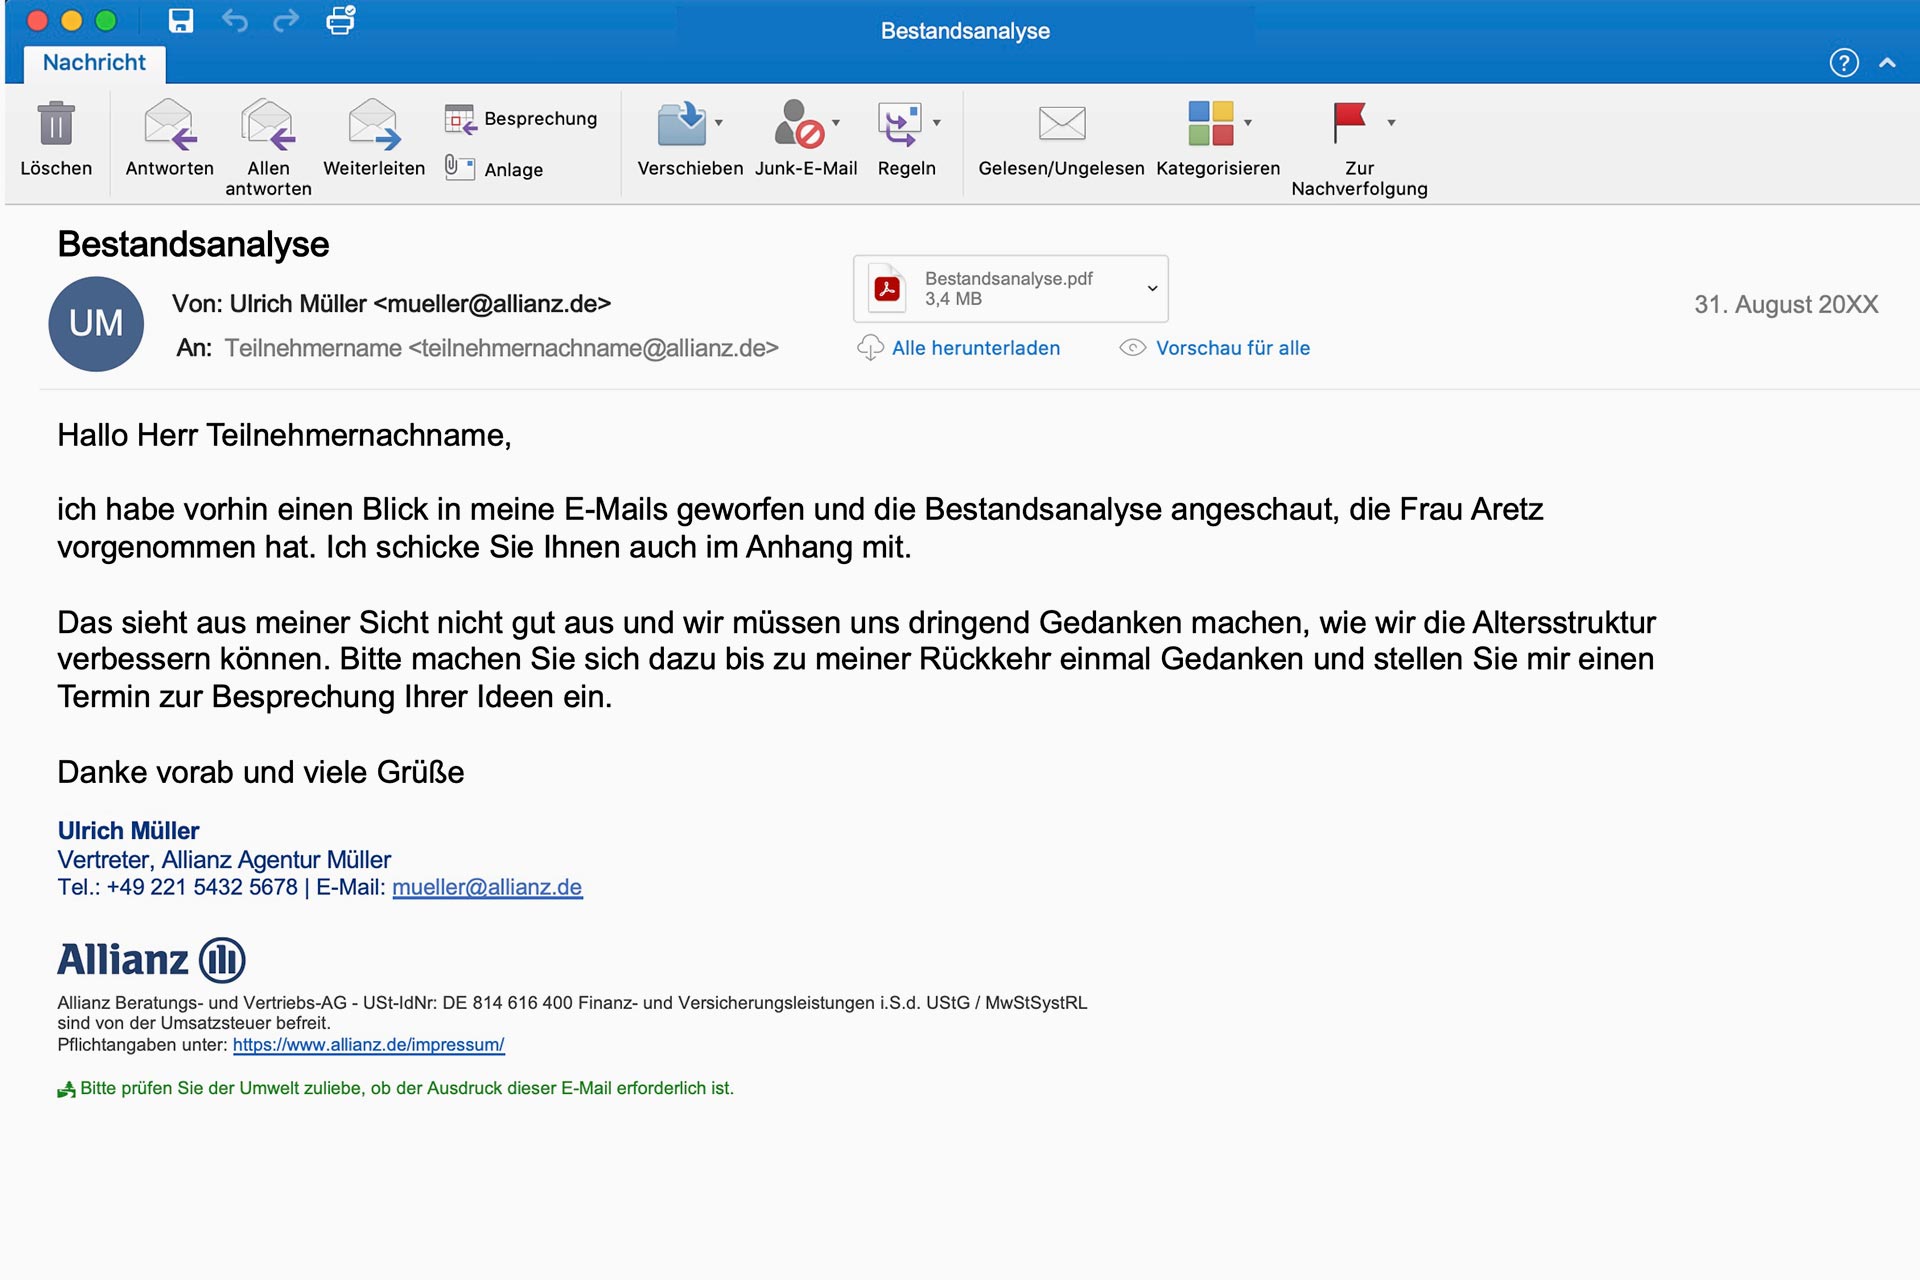The height and width of the screenshot is (1280, 1920).
Task: Collapse the ribbon with the chevron
Action: (1887, 63)
